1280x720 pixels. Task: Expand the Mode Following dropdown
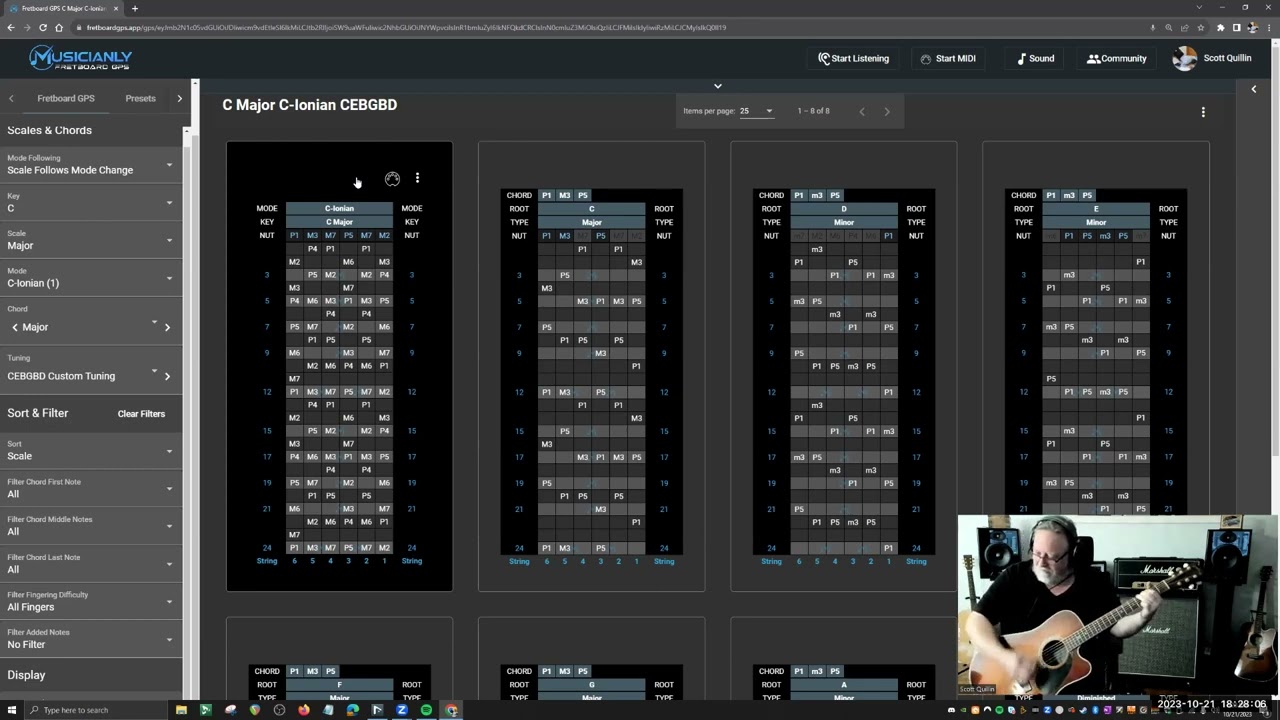tap(90, 165)
